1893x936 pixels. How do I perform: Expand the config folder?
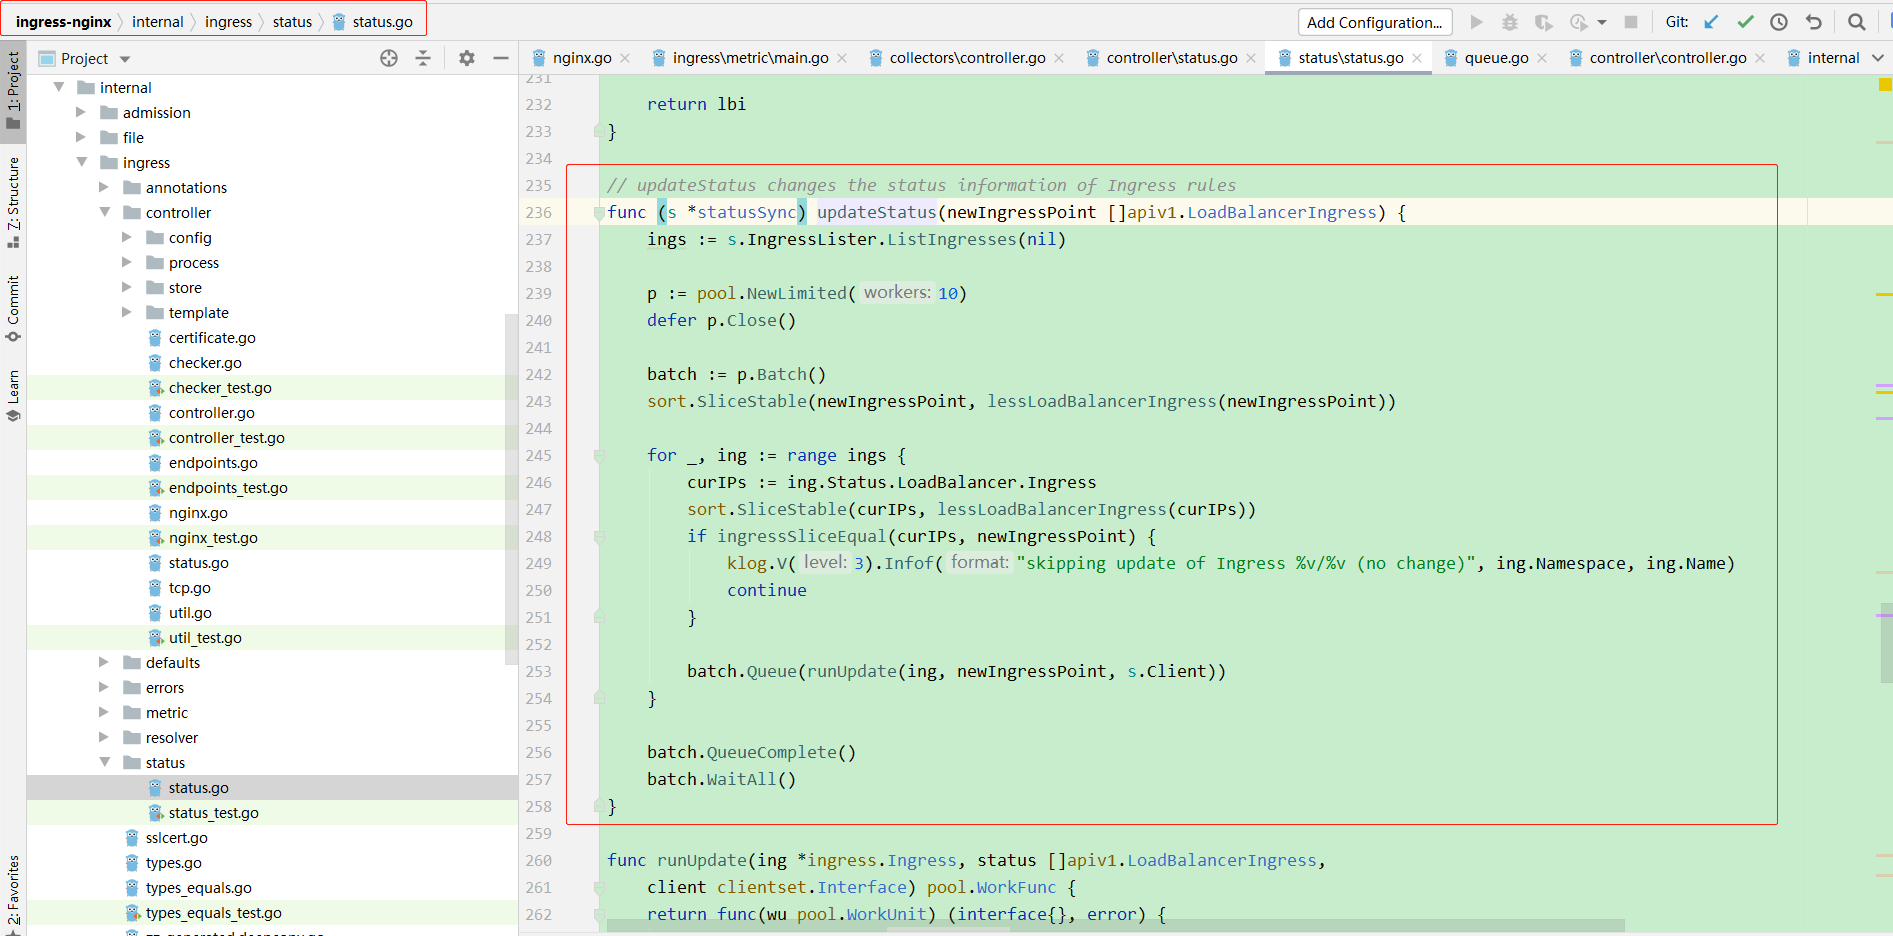point(127,237)
